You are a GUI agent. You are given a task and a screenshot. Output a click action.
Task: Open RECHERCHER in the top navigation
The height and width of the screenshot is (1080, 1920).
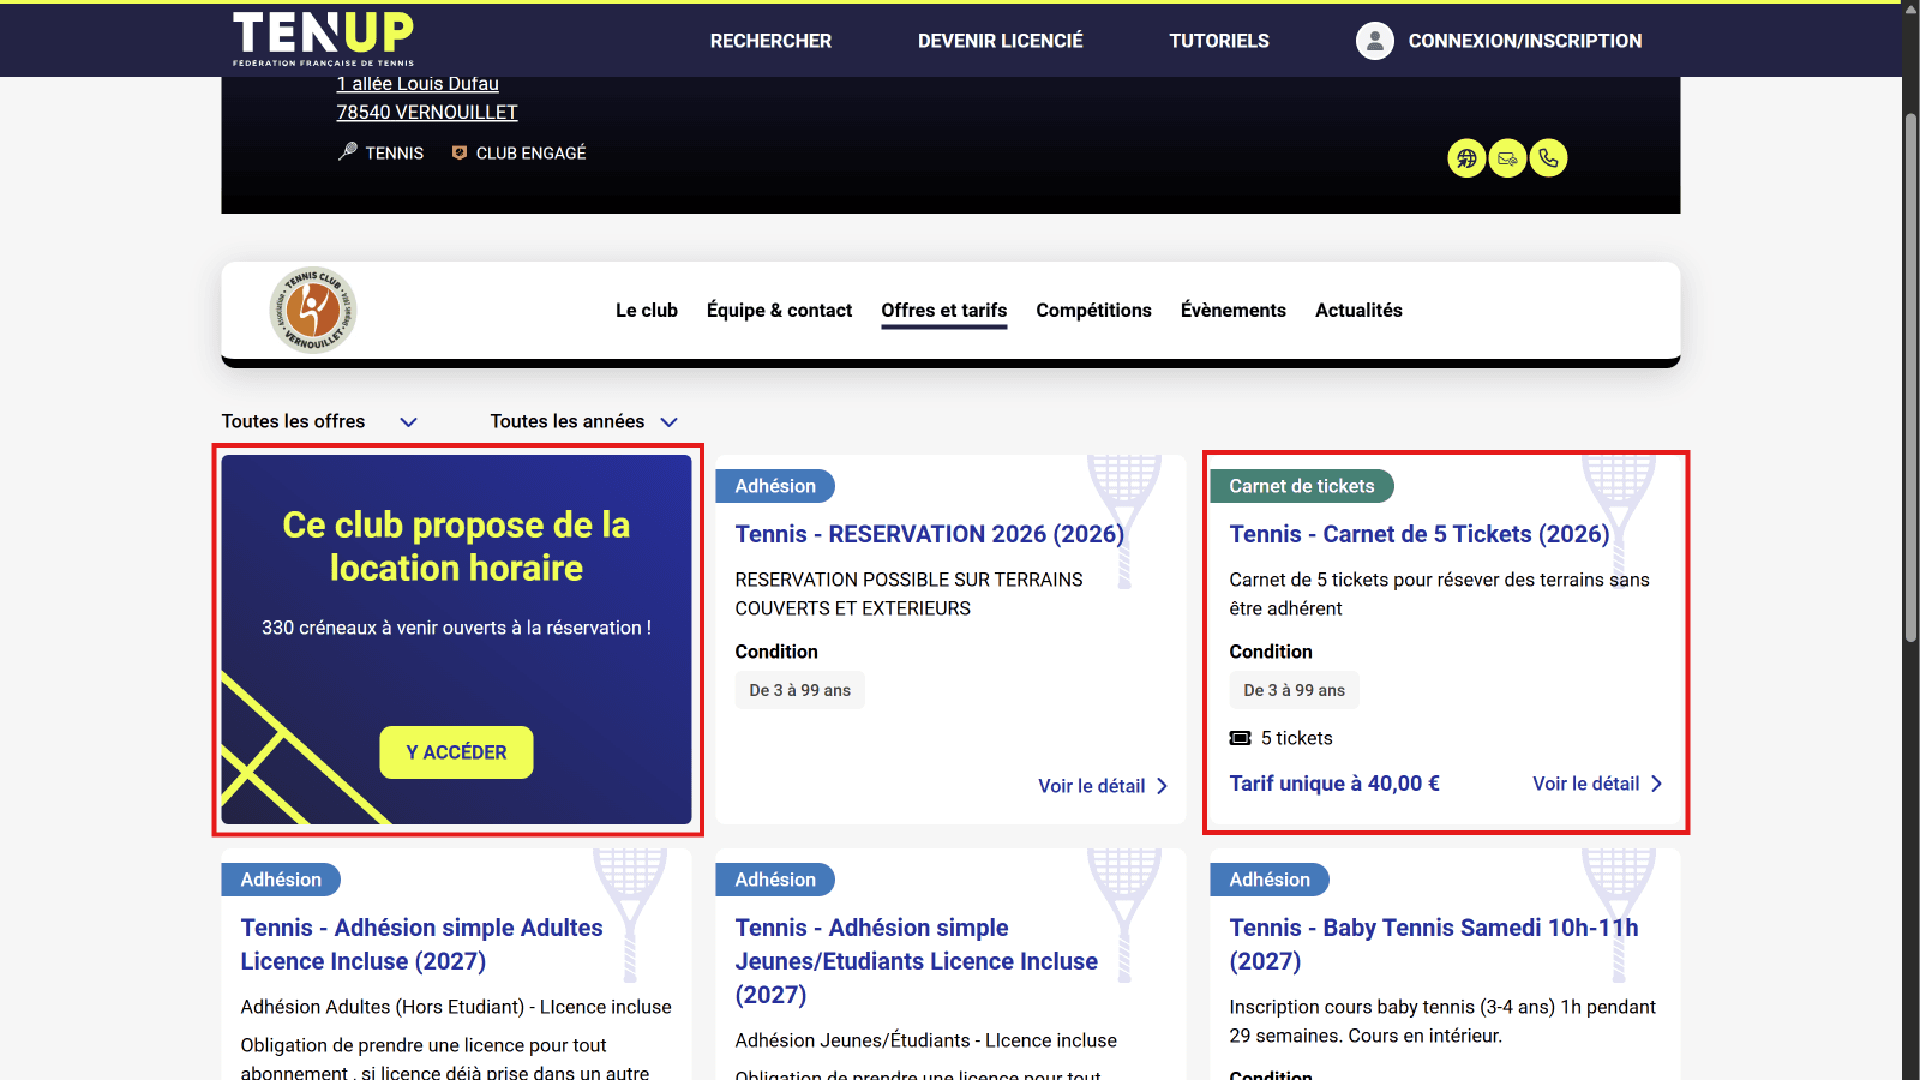point(770,41)
